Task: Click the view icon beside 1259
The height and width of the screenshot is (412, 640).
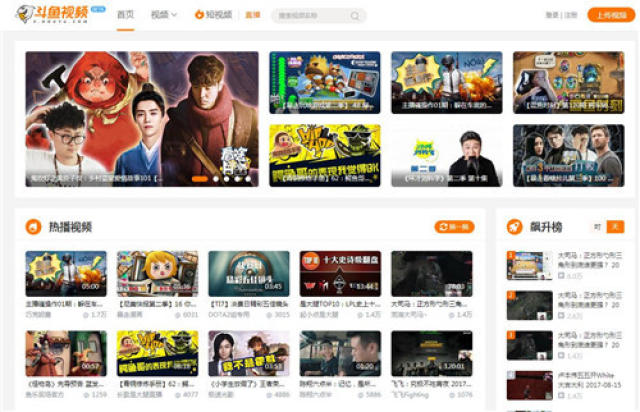Action: click(x=86, y=395)
